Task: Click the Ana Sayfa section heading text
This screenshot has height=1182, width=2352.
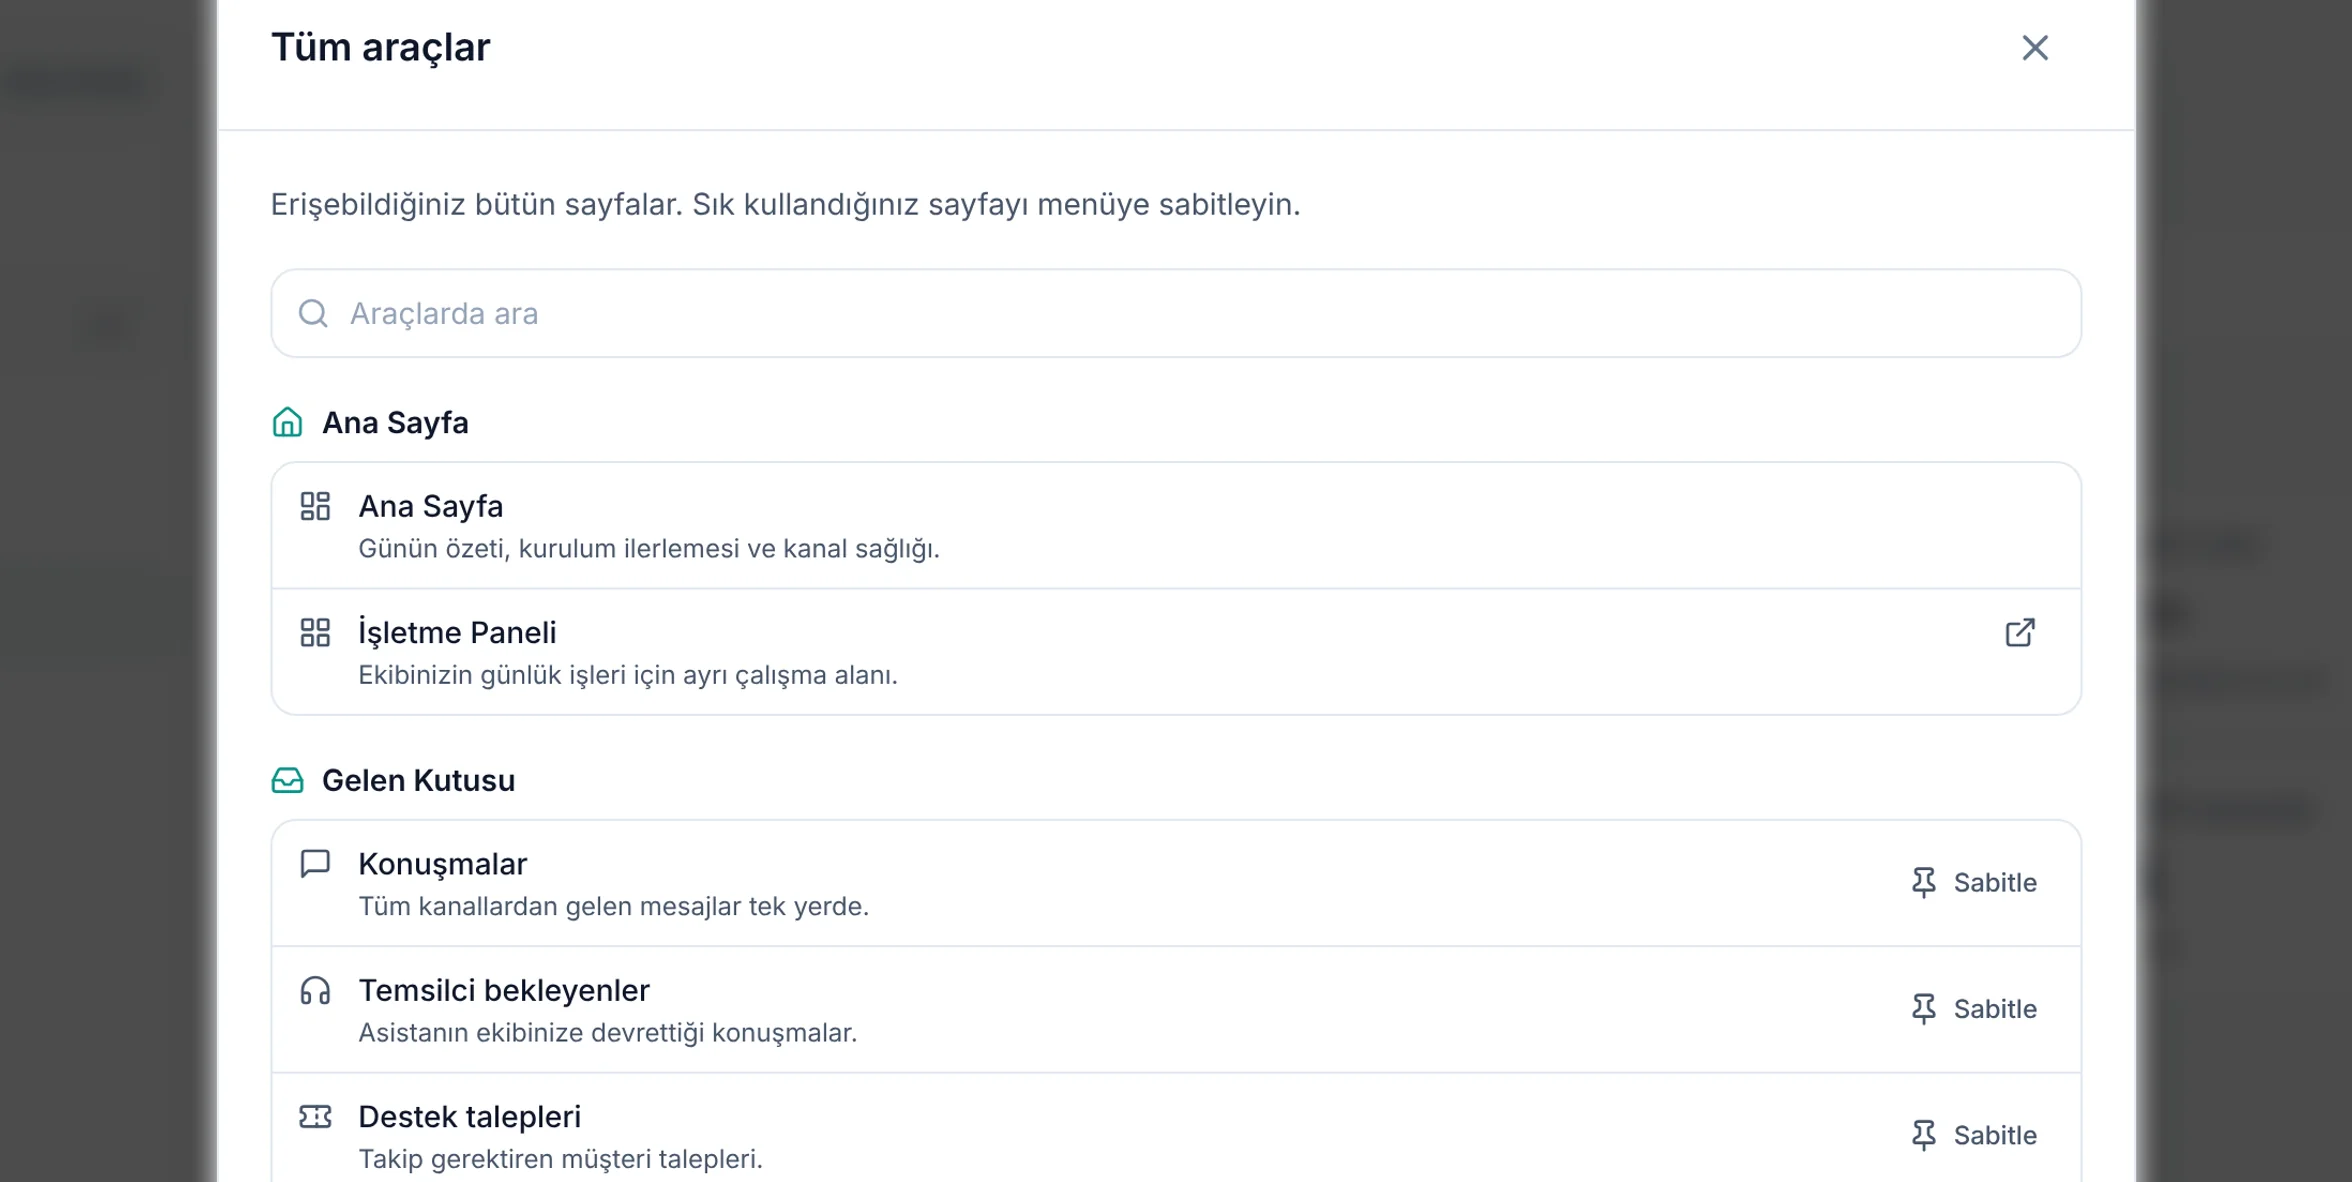Action: click(395, 422)
